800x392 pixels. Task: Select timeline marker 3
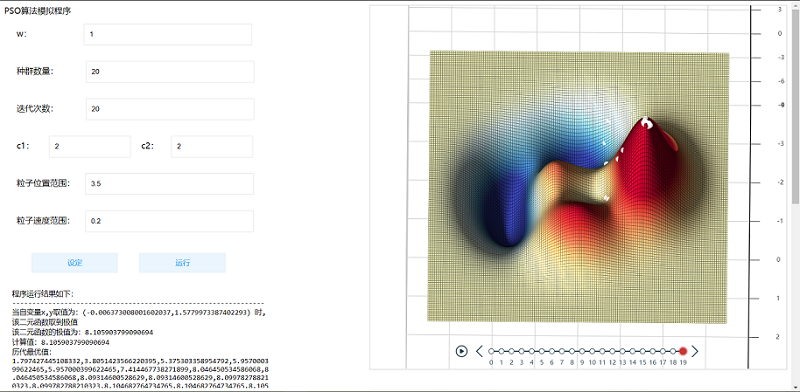point(521,351)
